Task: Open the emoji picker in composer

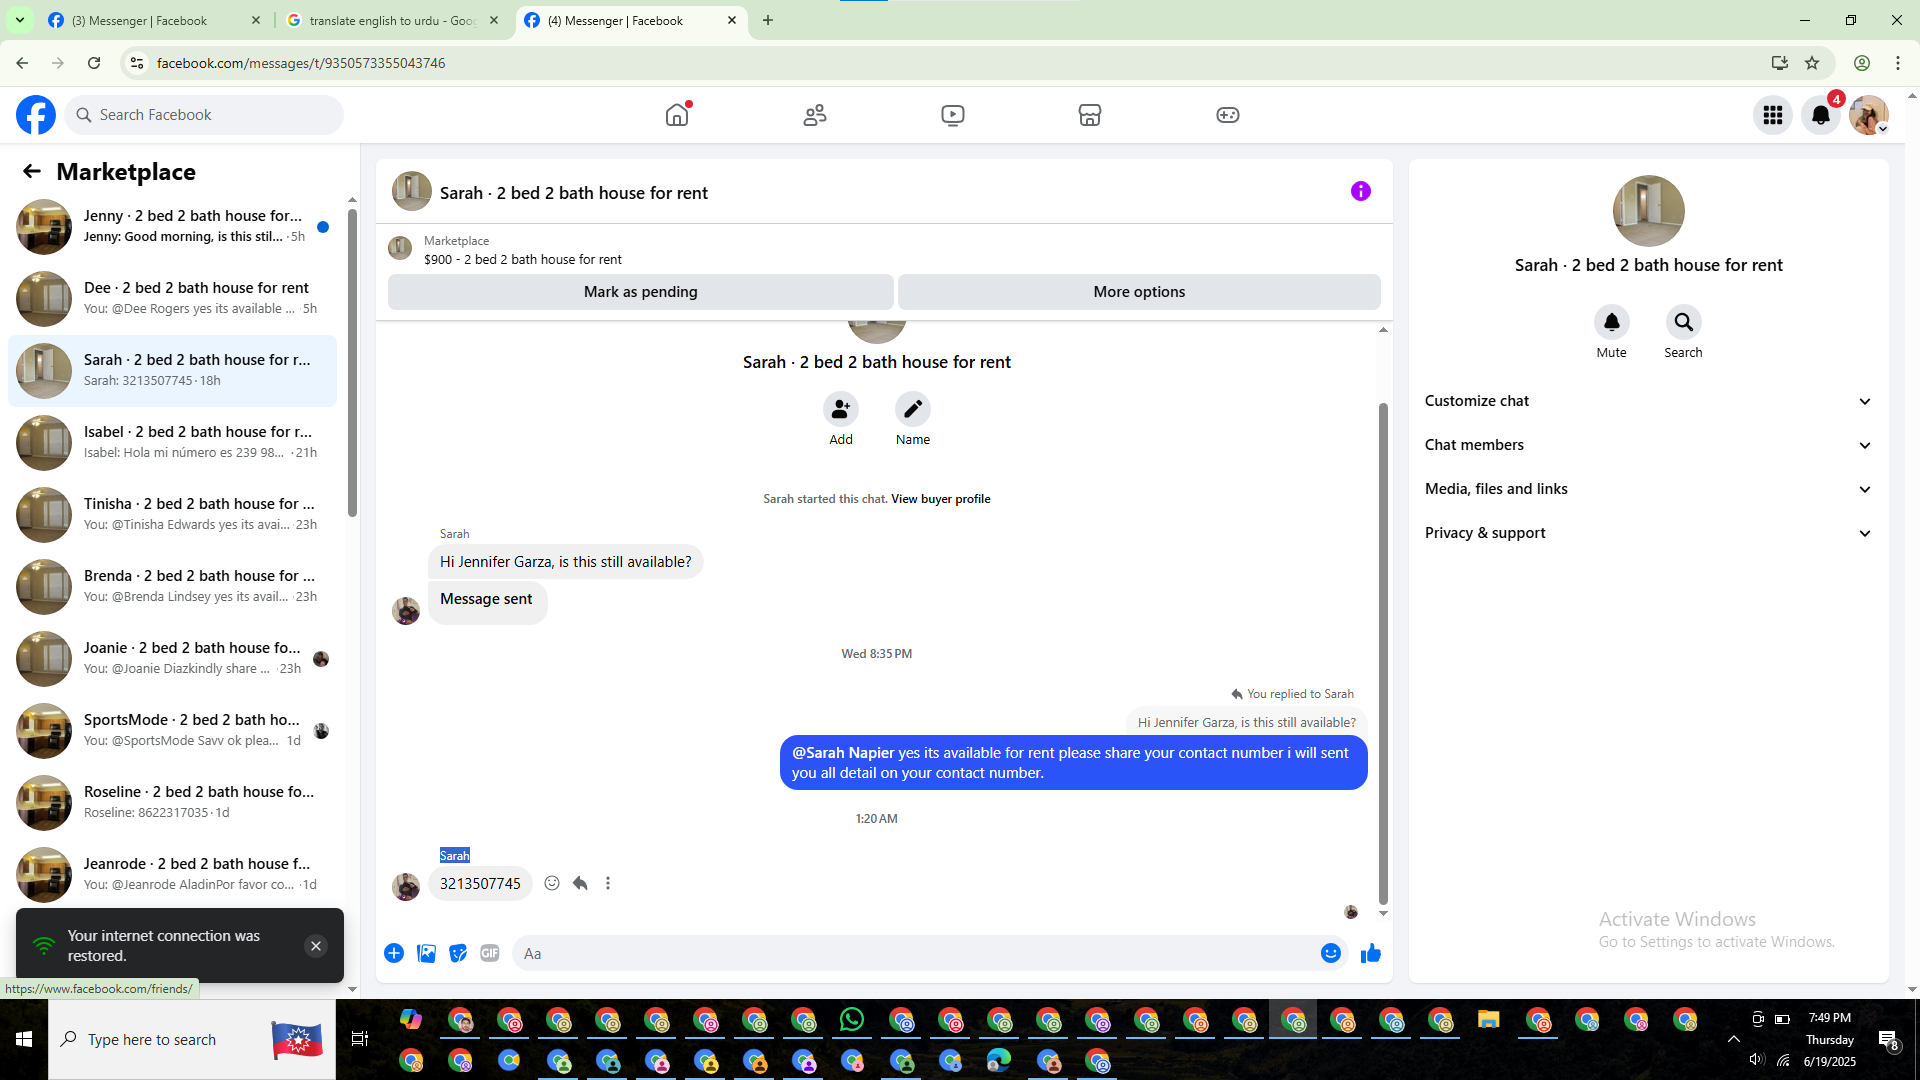Action: [1331, 953]
